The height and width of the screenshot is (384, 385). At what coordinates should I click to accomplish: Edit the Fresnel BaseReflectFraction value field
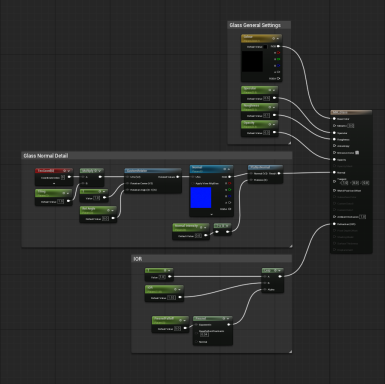[204, 334]
